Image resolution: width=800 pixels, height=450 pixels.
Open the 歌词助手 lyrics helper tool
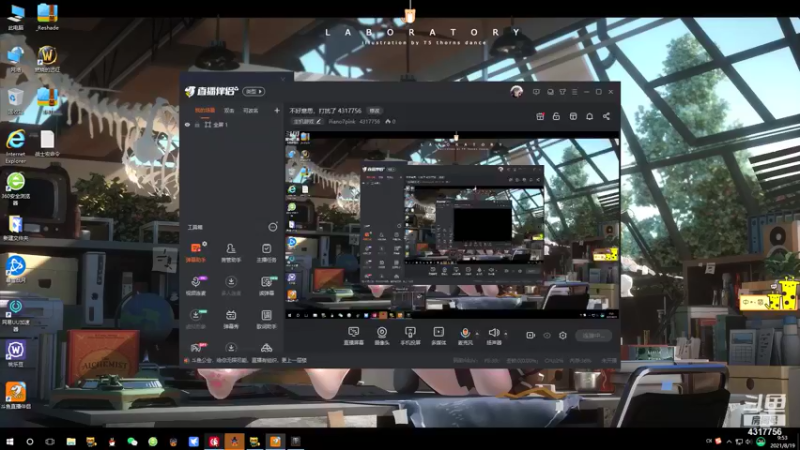pyautogui.click(x=266, y=319)
